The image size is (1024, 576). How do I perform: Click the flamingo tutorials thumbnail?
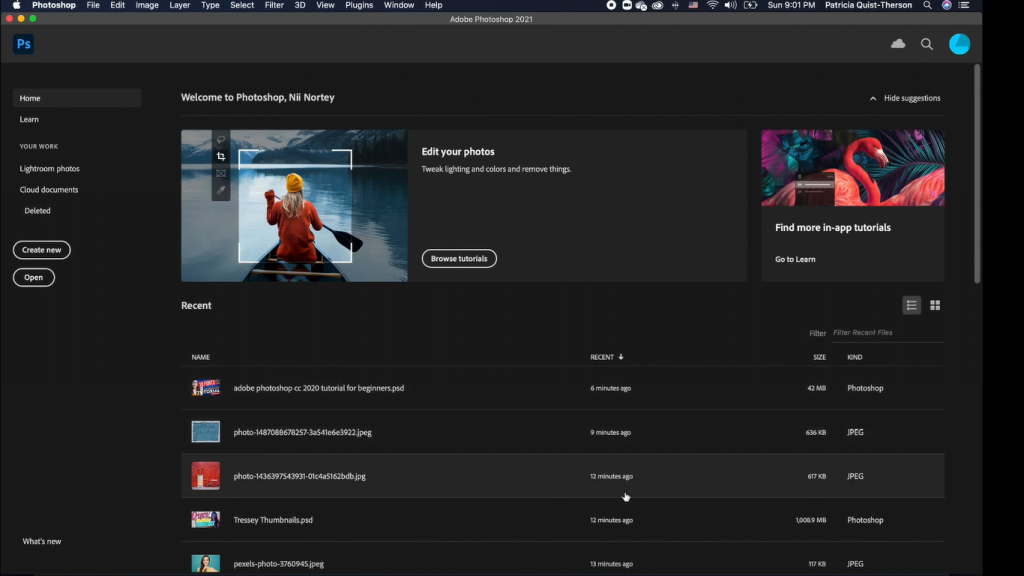point(852,168)
